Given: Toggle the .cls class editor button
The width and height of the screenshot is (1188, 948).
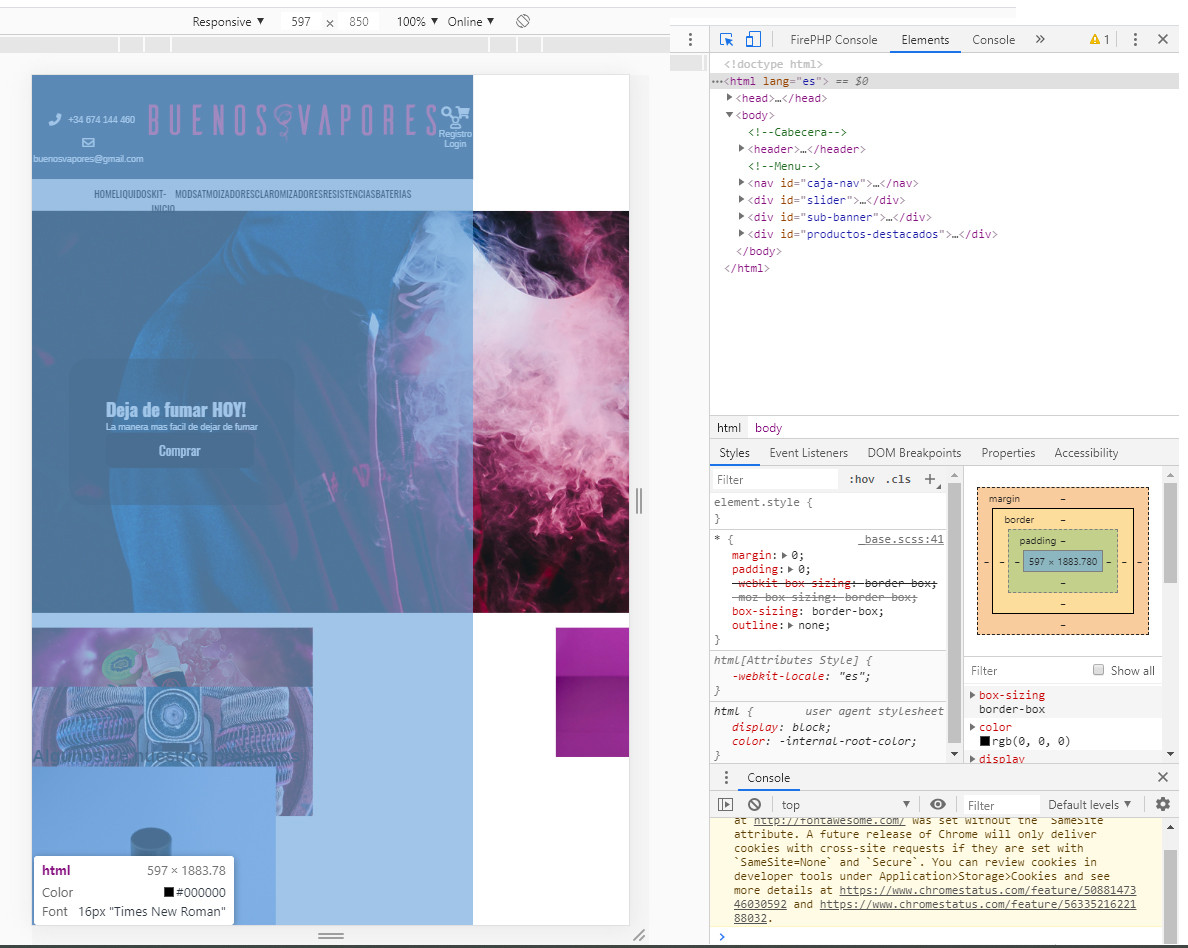Looking at the screenshot, I should [x=900, y=479].
